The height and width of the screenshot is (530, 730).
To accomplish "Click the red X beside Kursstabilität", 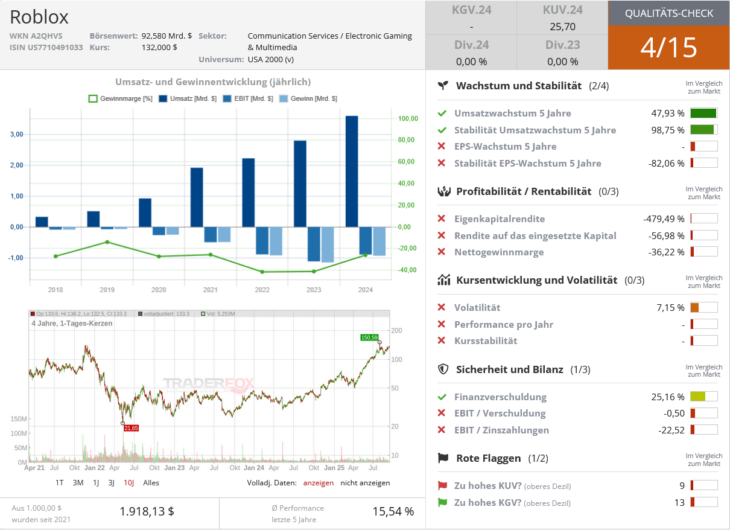I will [x=441, y=340].
